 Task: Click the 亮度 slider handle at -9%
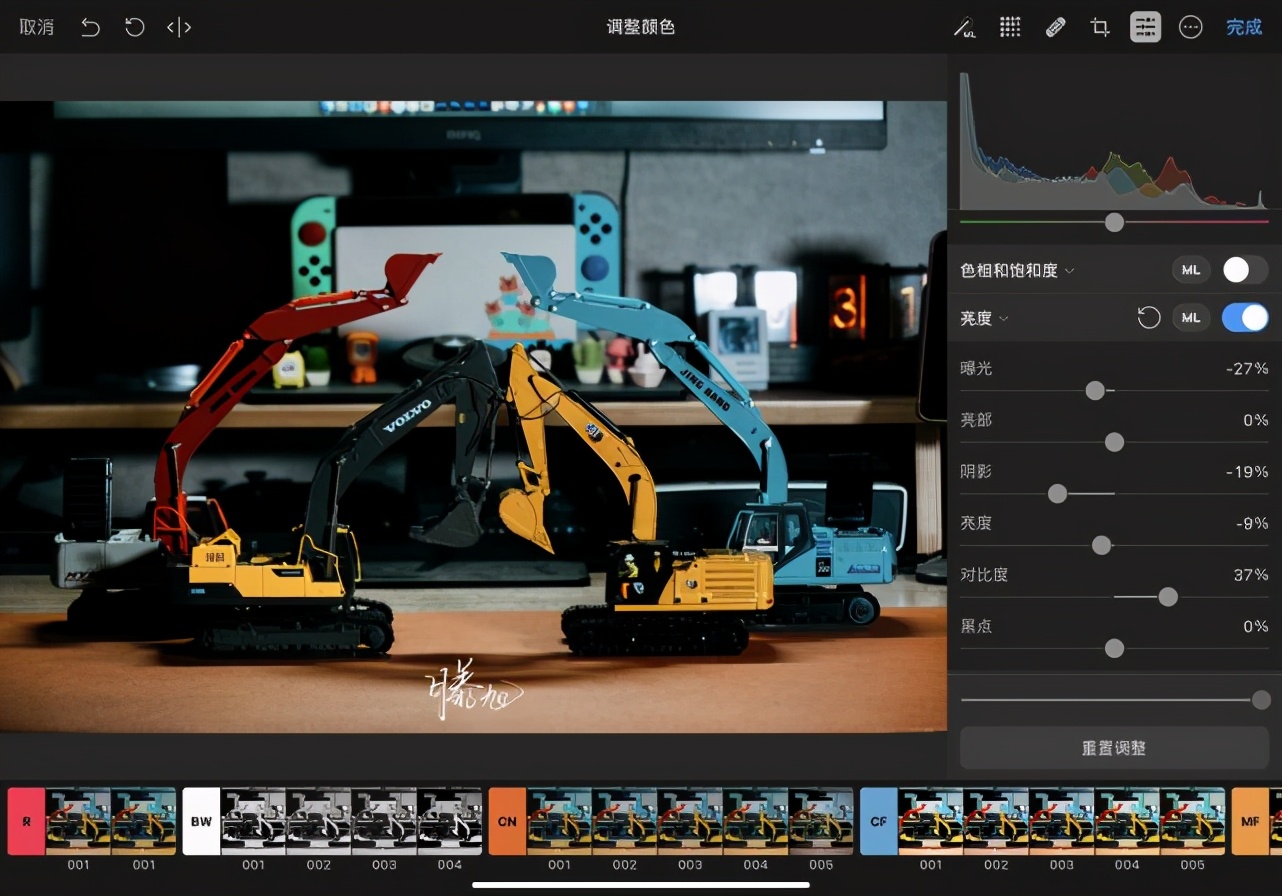coord(1101,545)
